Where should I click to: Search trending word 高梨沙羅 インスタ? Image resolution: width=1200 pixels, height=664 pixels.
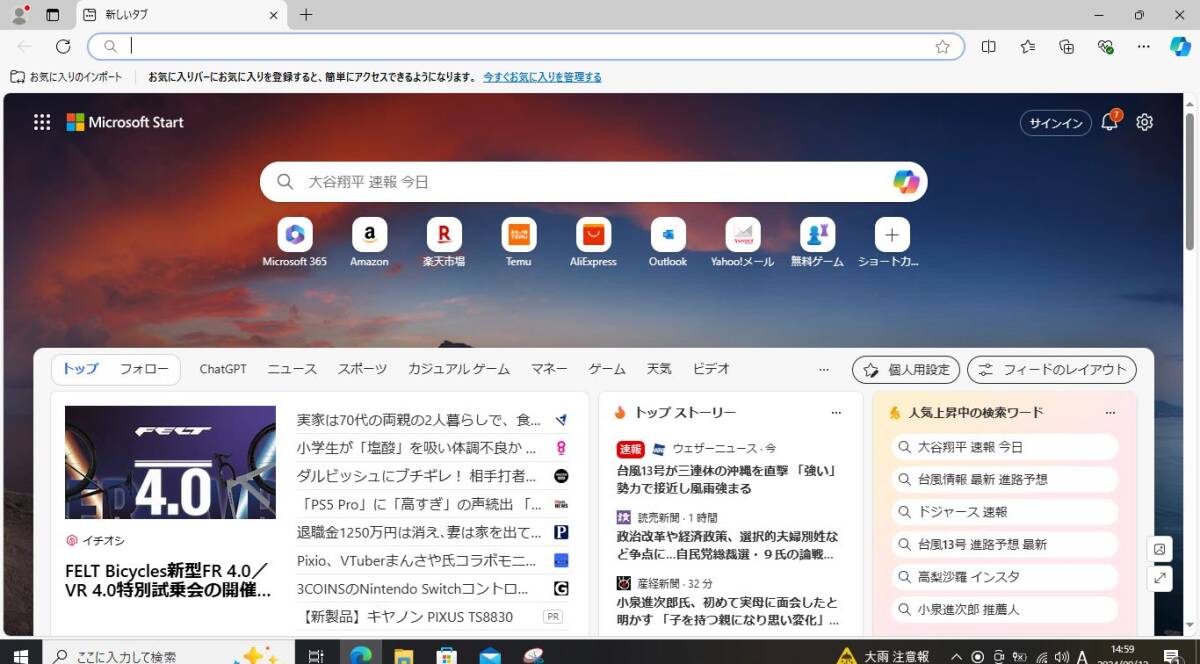click(x=1004, y=577)
